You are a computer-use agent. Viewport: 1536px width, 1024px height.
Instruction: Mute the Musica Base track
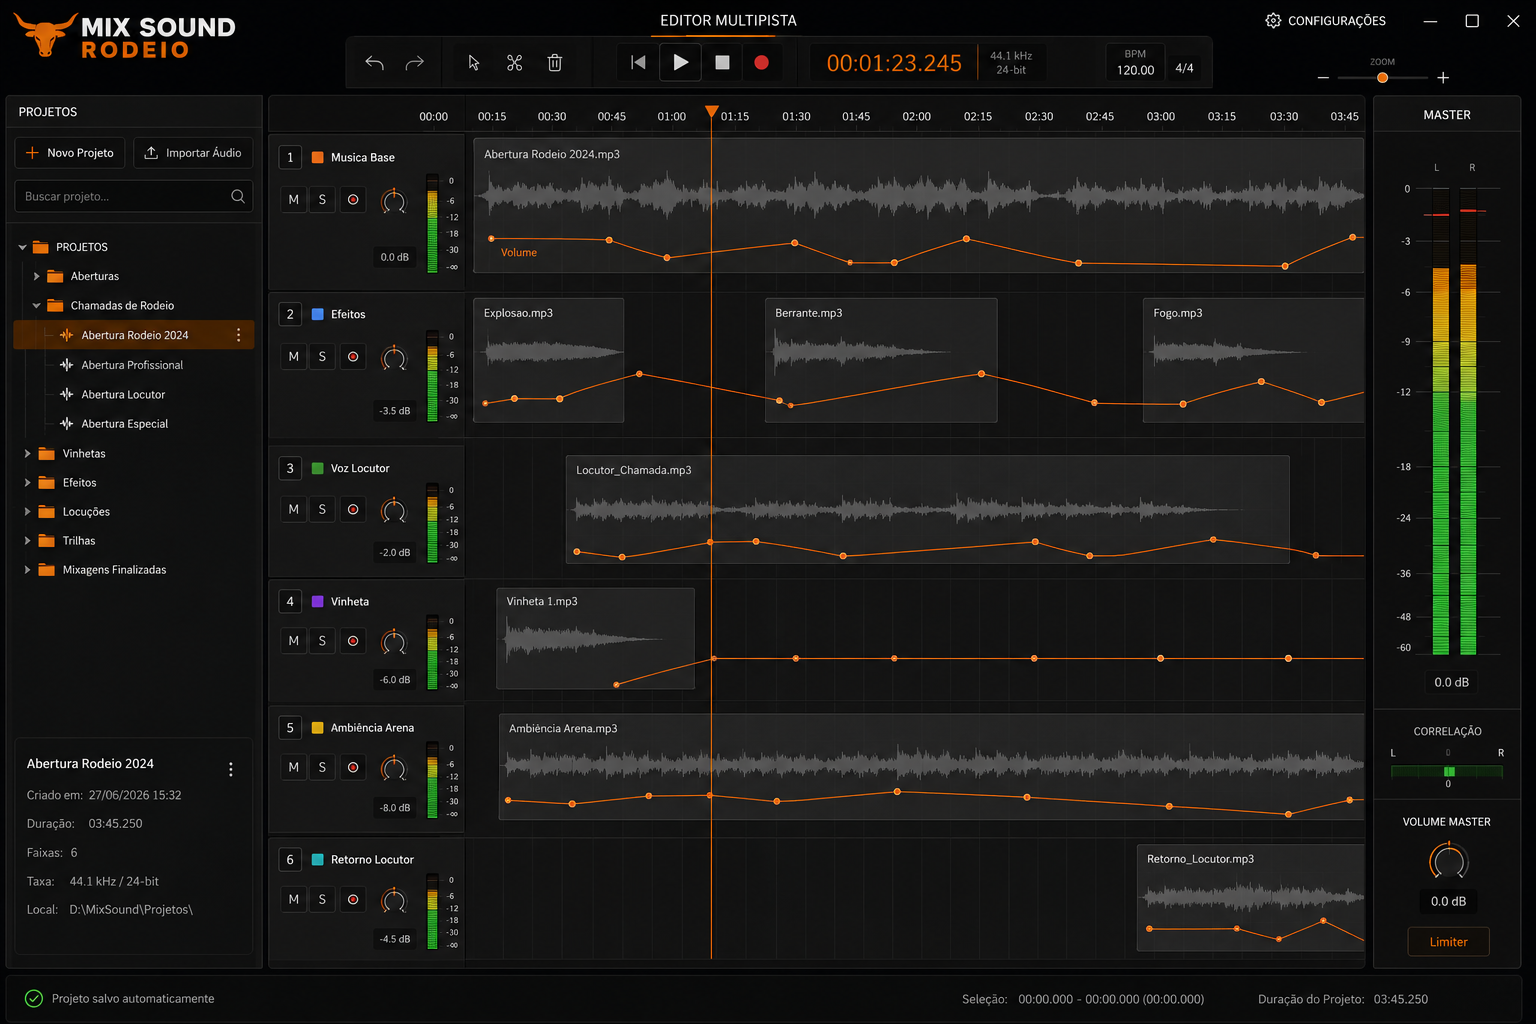294,200
